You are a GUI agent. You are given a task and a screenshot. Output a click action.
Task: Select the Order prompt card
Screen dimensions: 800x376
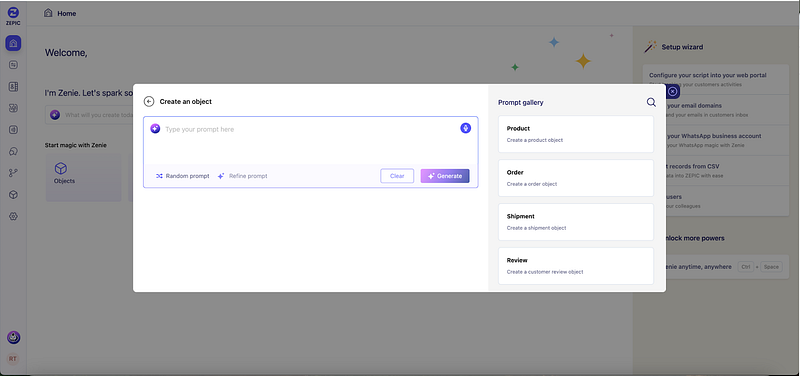(x=576, y=178)
